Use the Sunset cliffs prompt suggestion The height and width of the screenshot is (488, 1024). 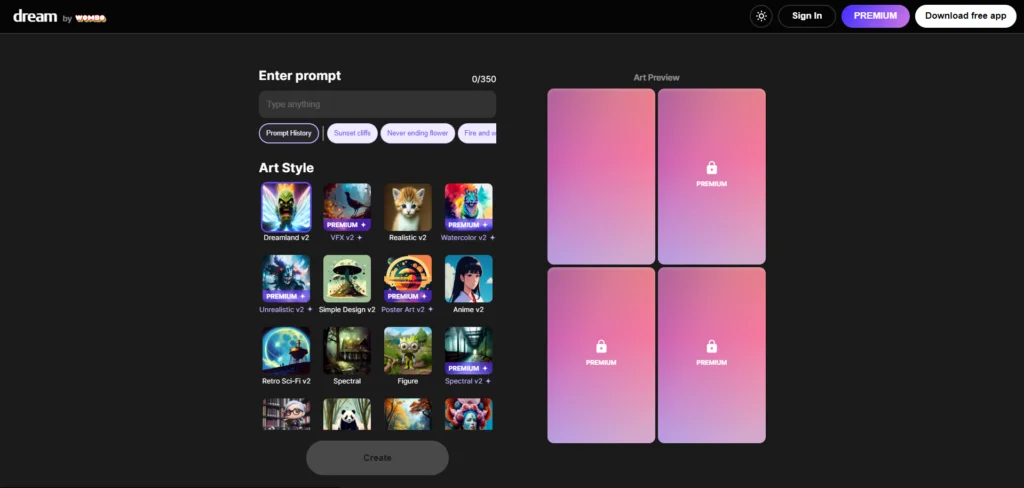351,133
